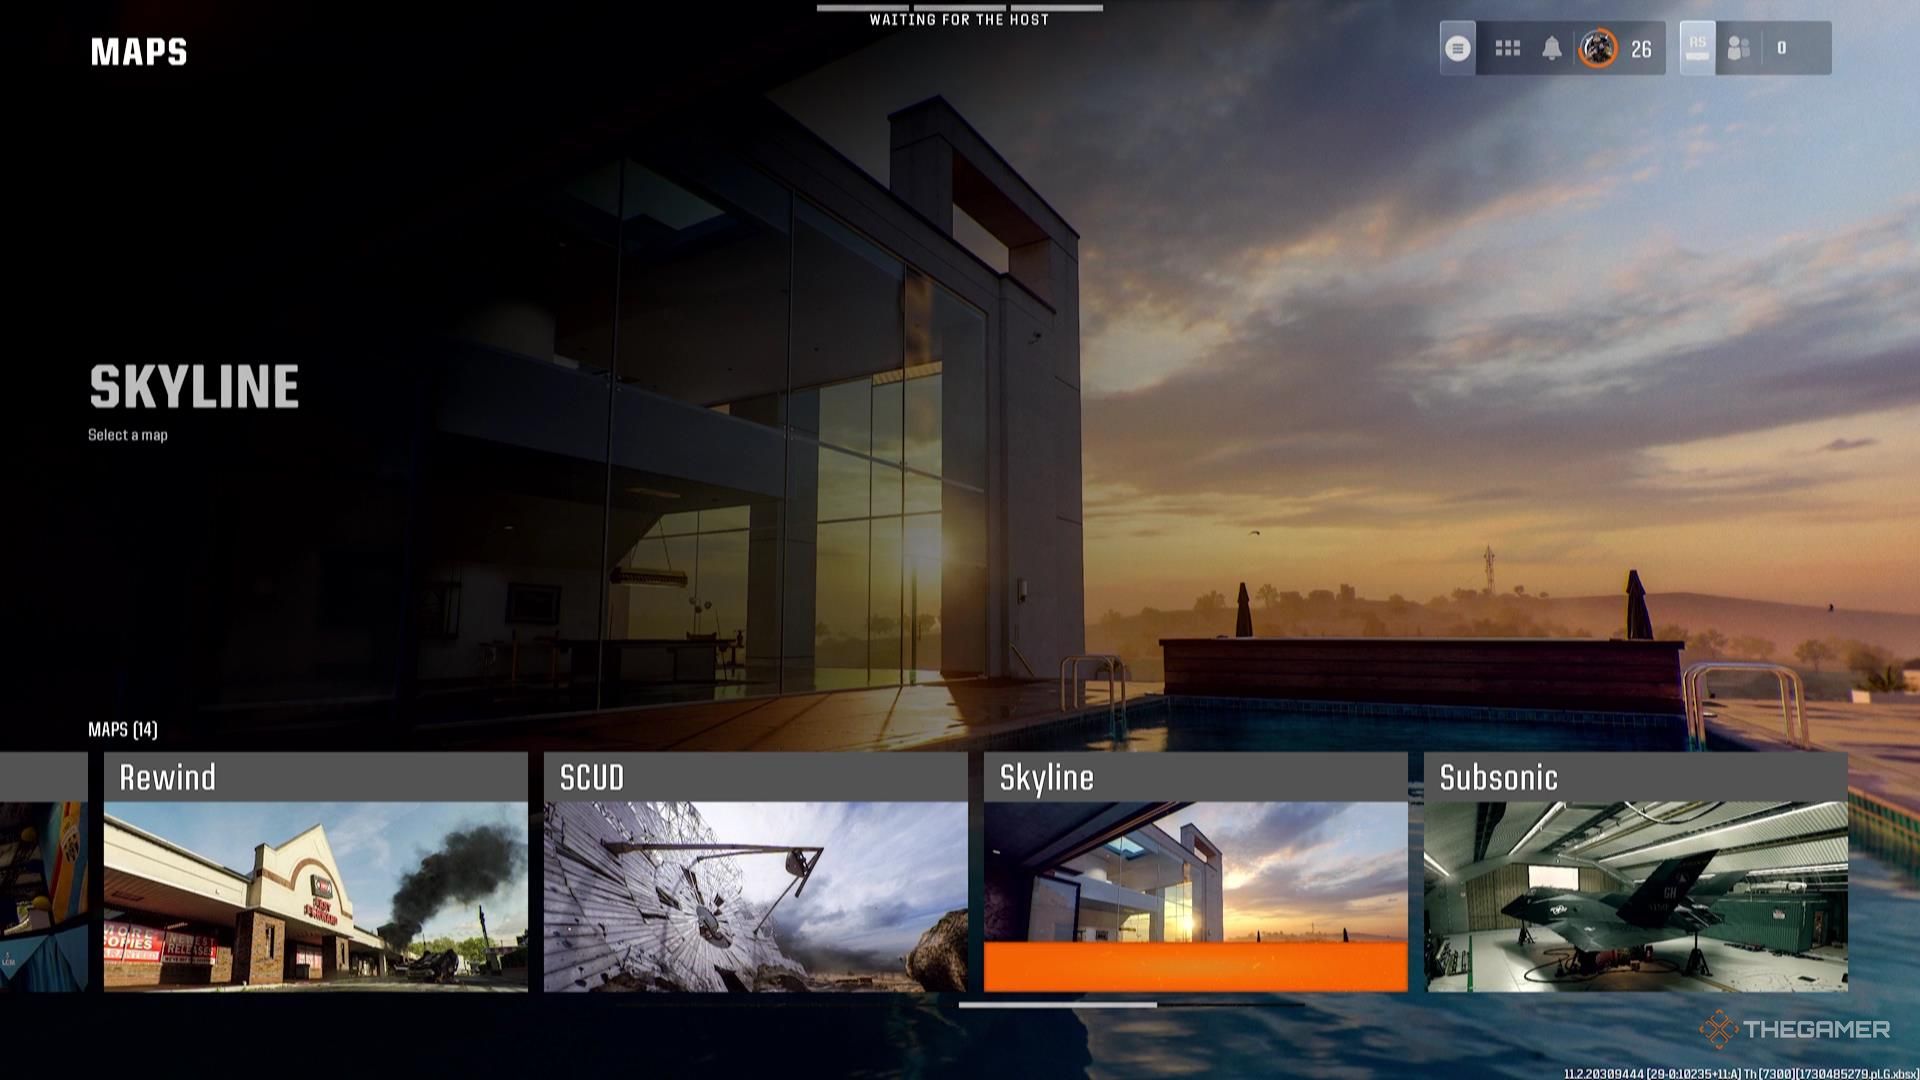Select the Rewind map thumbnail
This screenshot has height=1080, width=1920.
click(x=316, y=896)
